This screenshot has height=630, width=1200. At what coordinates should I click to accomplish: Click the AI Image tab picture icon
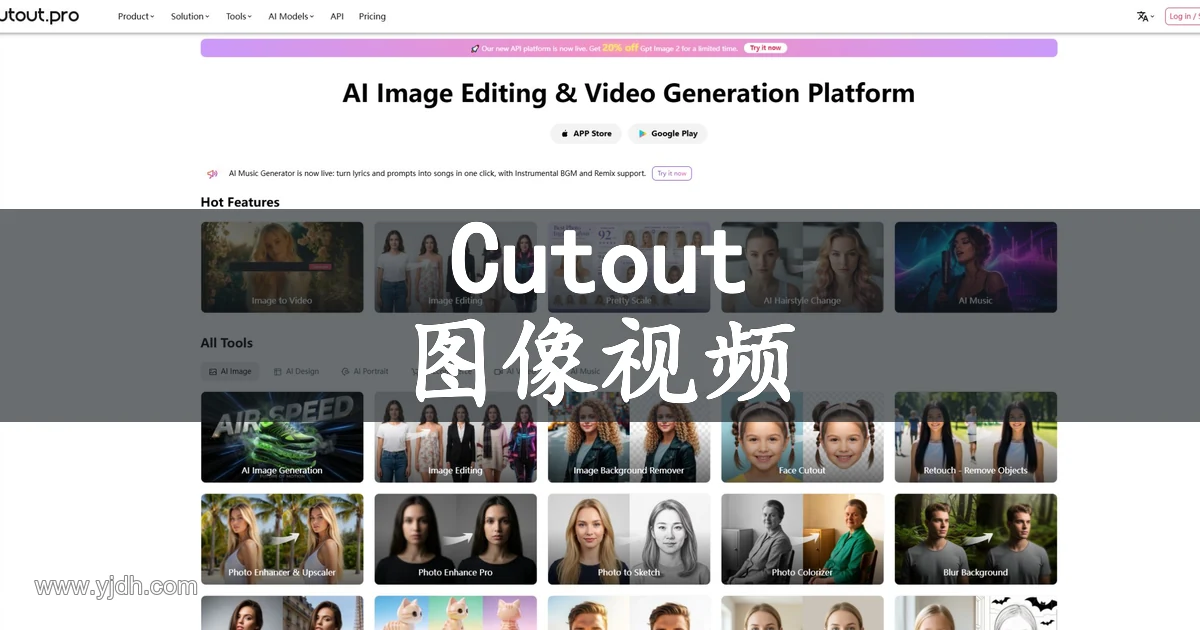(x=213, y=371)
